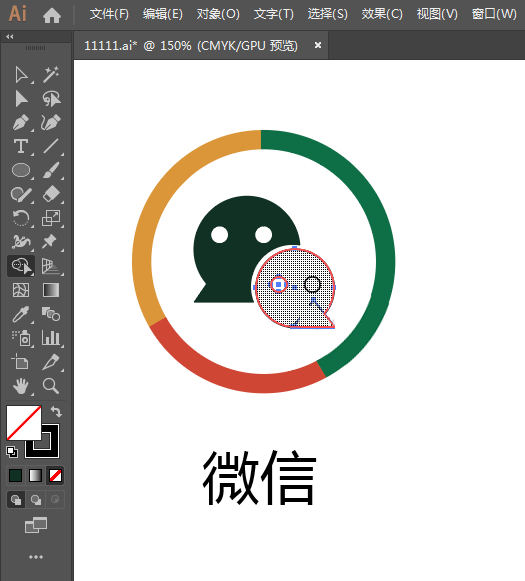Select the Artboard tool
525x581 pixels.
pos(20,362)
